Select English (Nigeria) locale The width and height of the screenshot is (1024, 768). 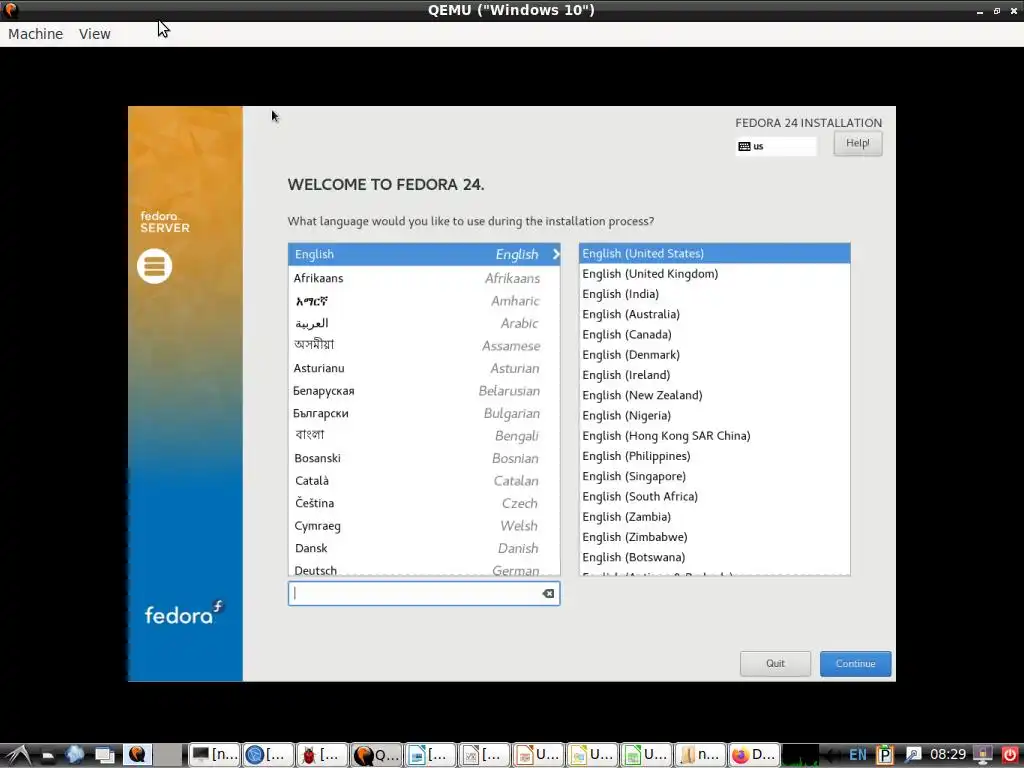pos(714,415)
